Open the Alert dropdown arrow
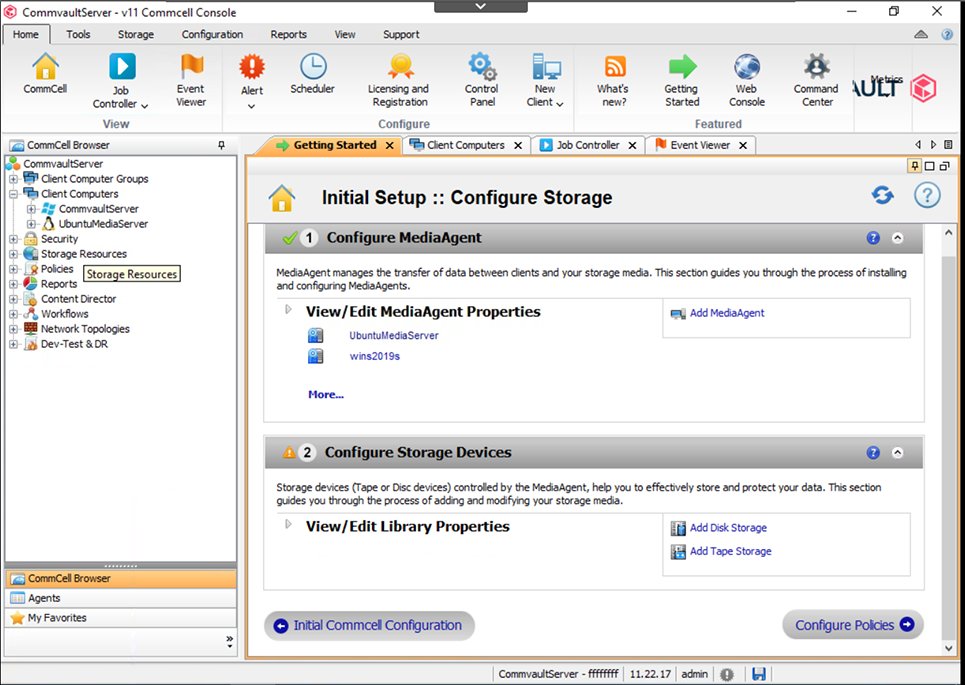This screenshot has height=685, width=965. (251, 106)
